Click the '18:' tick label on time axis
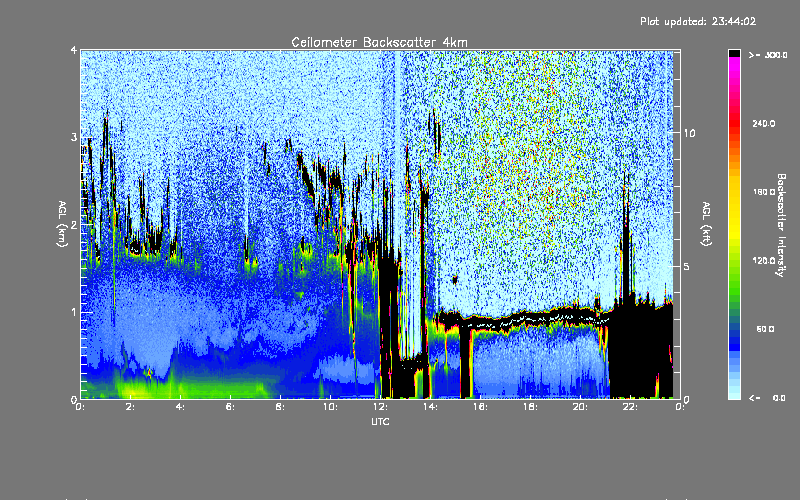The height and width of the screenshot is (500, 800). (x=531, y=407)
